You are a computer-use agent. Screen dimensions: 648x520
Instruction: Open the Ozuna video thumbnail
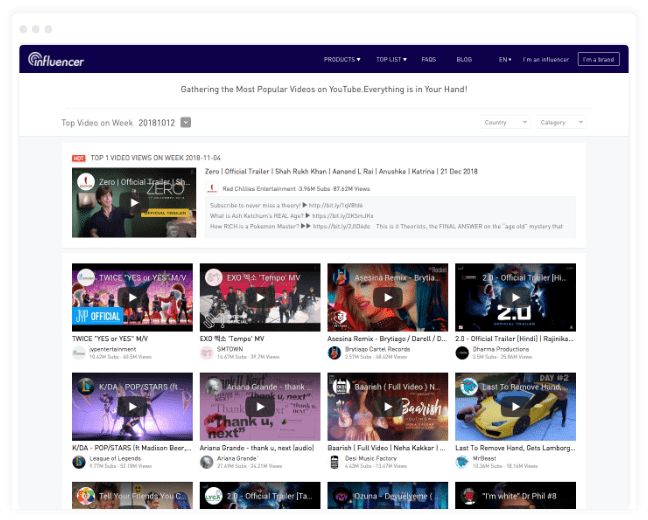388,495
